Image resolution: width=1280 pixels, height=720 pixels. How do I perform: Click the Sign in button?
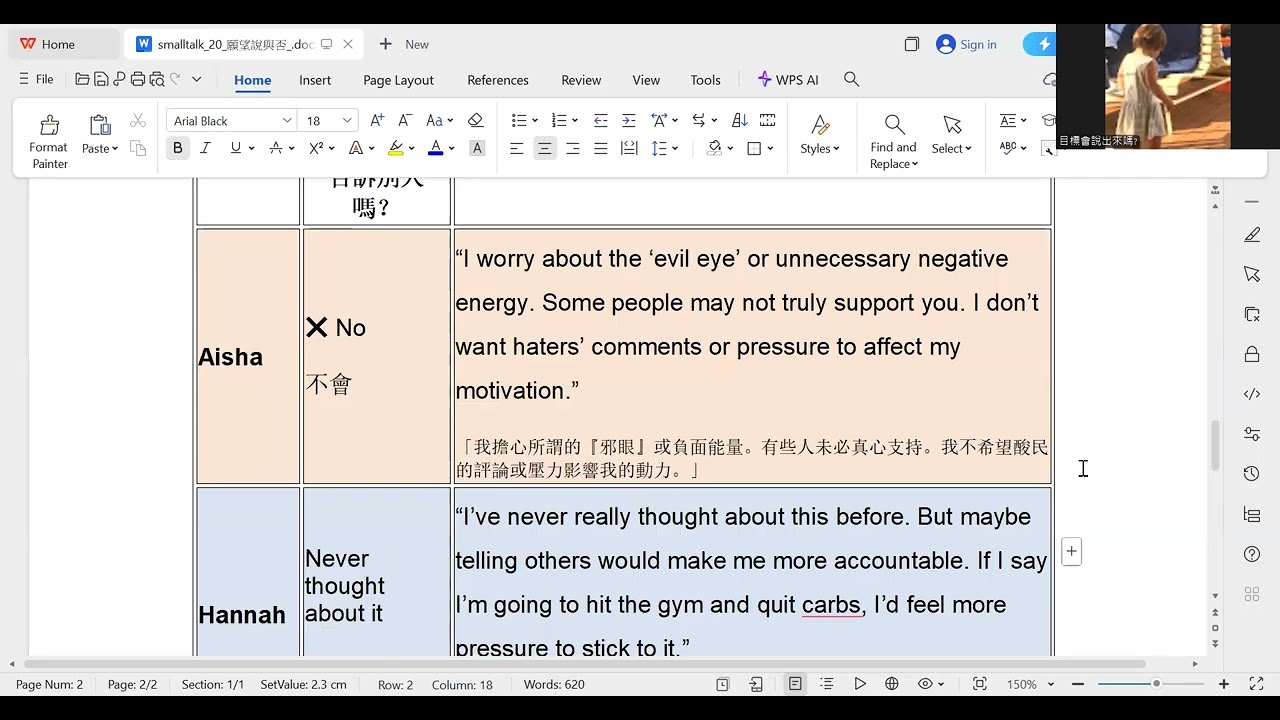tap(966, 44)
